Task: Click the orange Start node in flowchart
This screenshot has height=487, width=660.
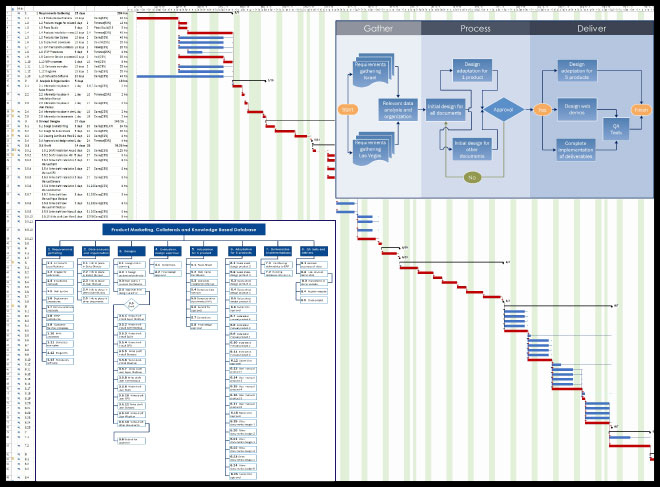Action: tap(348, 109)
